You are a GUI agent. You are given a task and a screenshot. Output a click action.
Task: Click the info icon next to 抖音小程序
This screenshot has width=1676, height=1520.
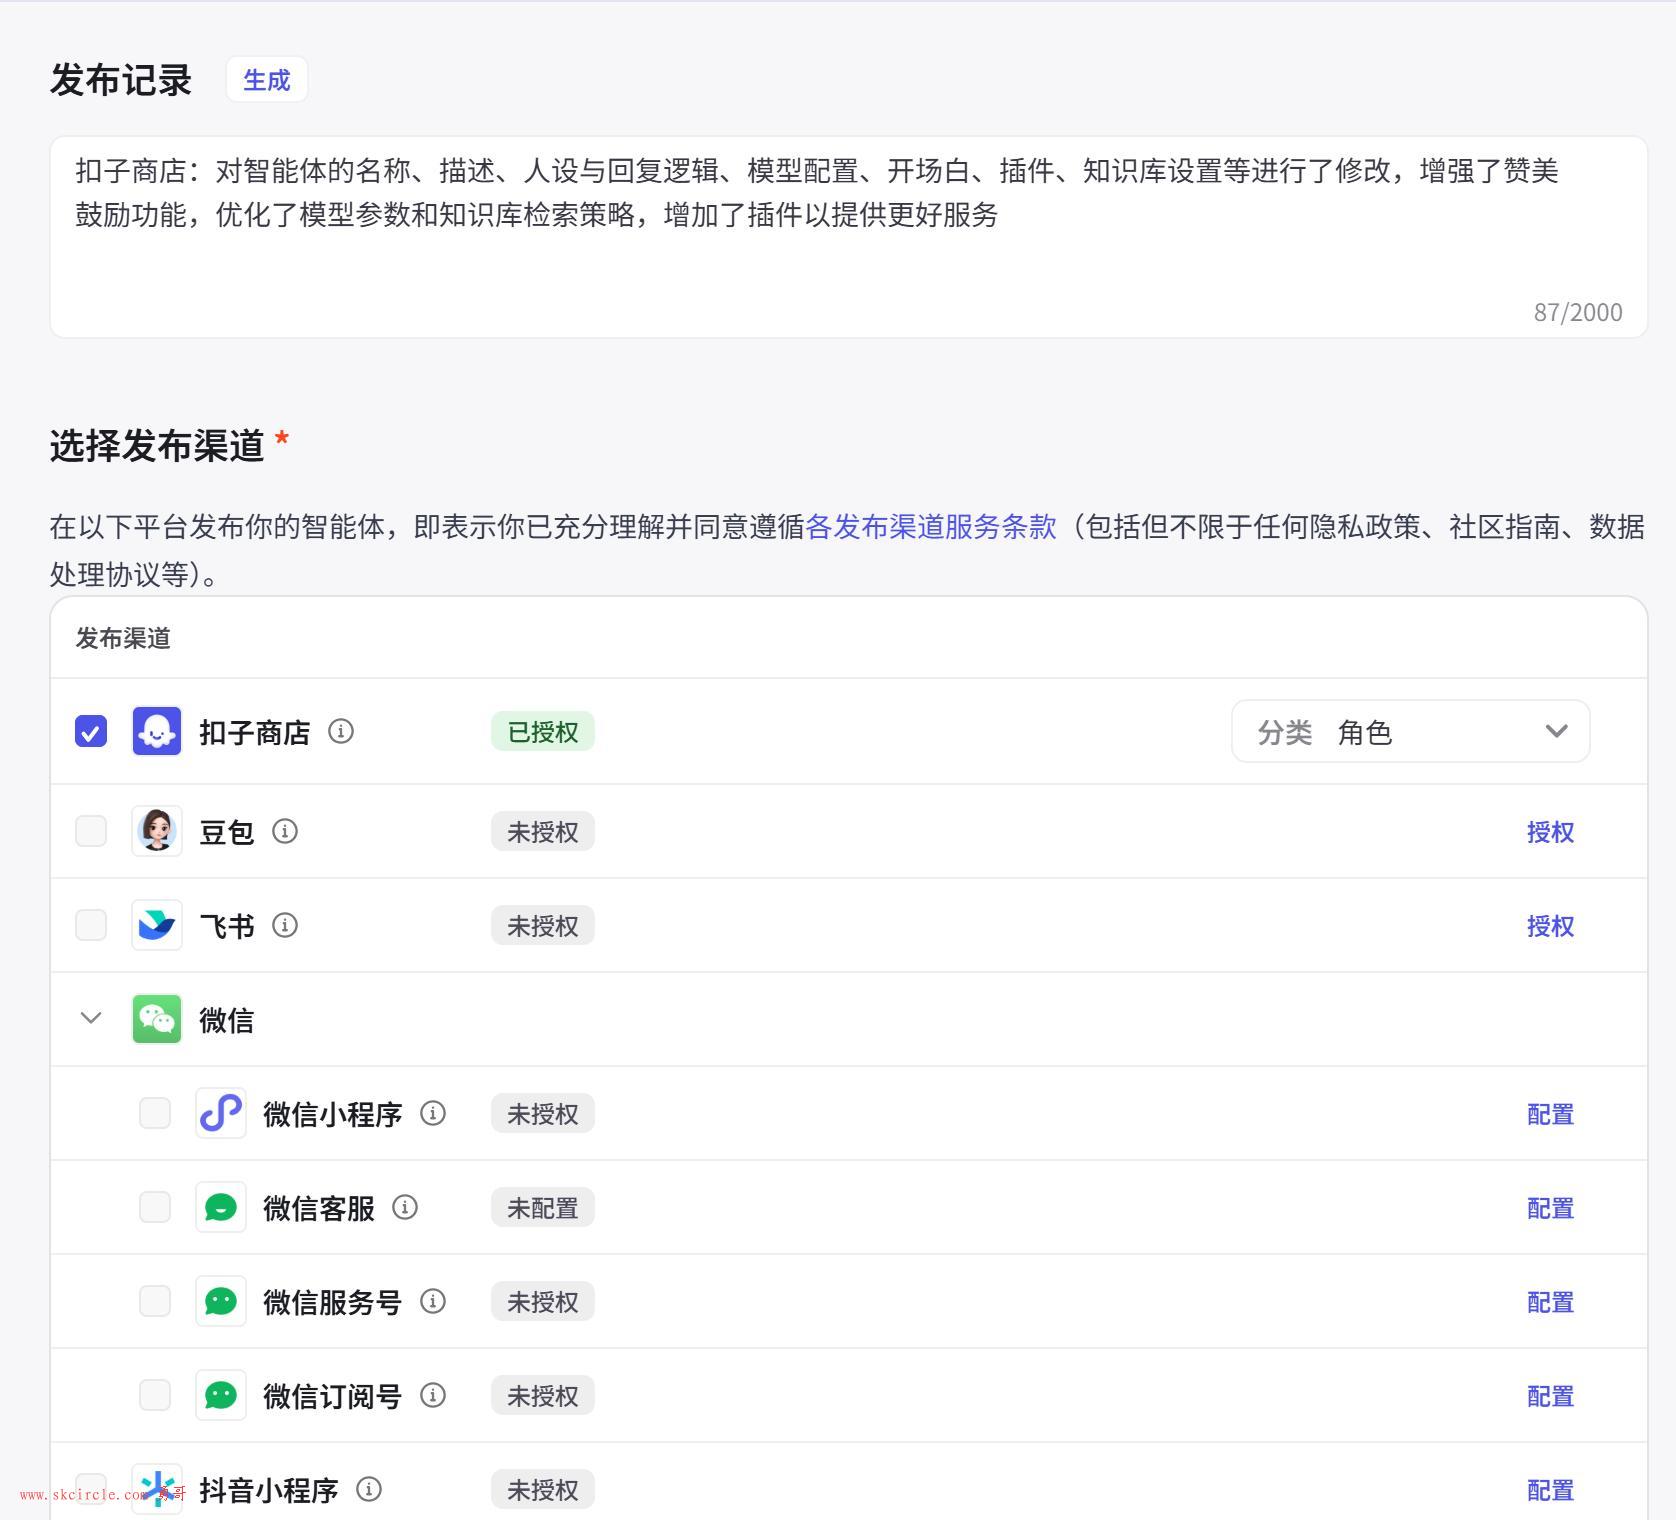point(369,1490)
